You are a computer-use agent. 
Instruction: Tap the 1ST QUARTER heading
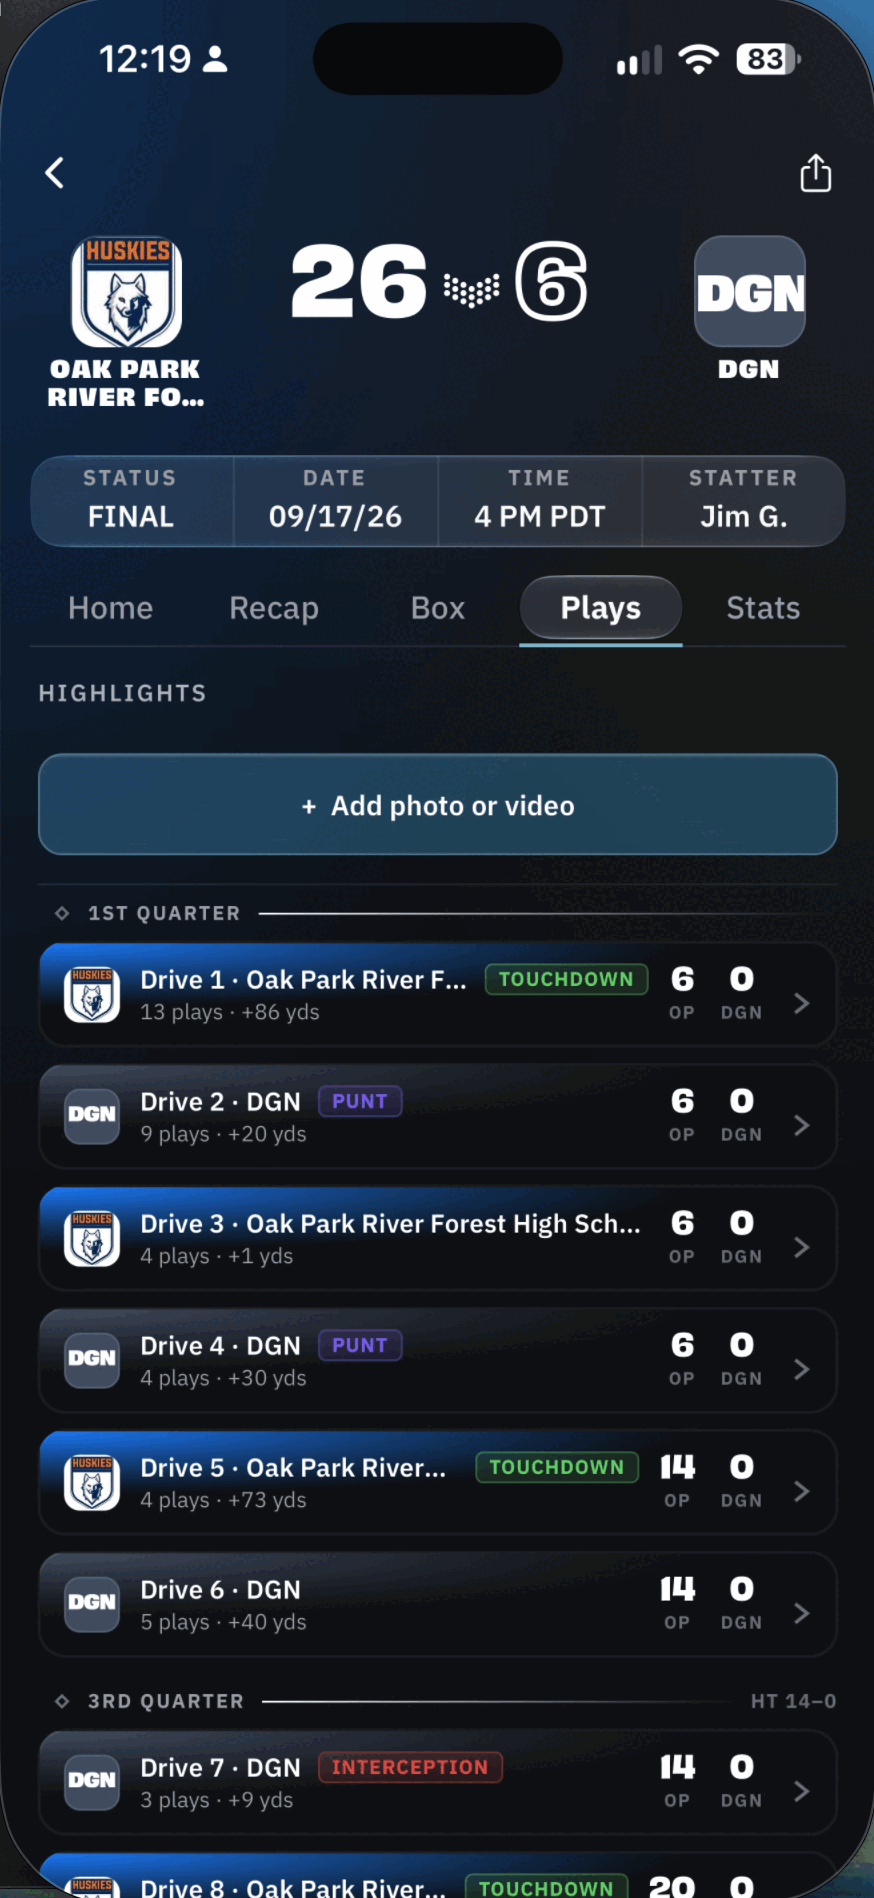(x=164, y=913)
